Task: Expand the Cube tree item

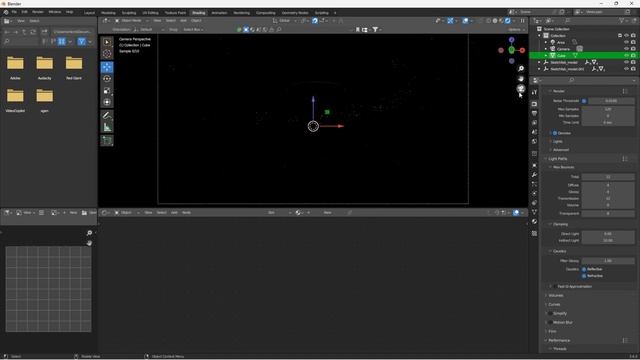Action: [x=546, y=56]
